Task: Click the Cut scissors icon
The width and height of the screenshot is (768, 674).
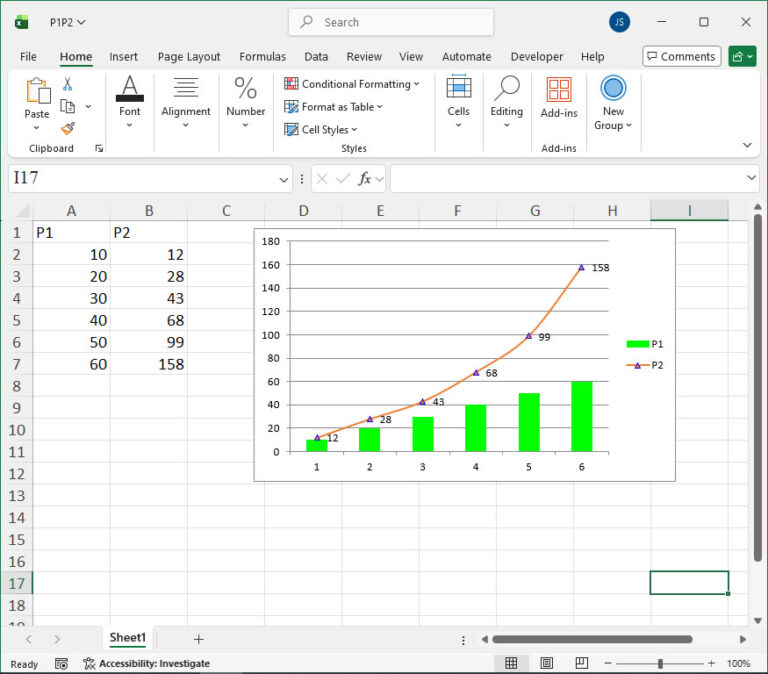Action: click(x=68, y=84)
